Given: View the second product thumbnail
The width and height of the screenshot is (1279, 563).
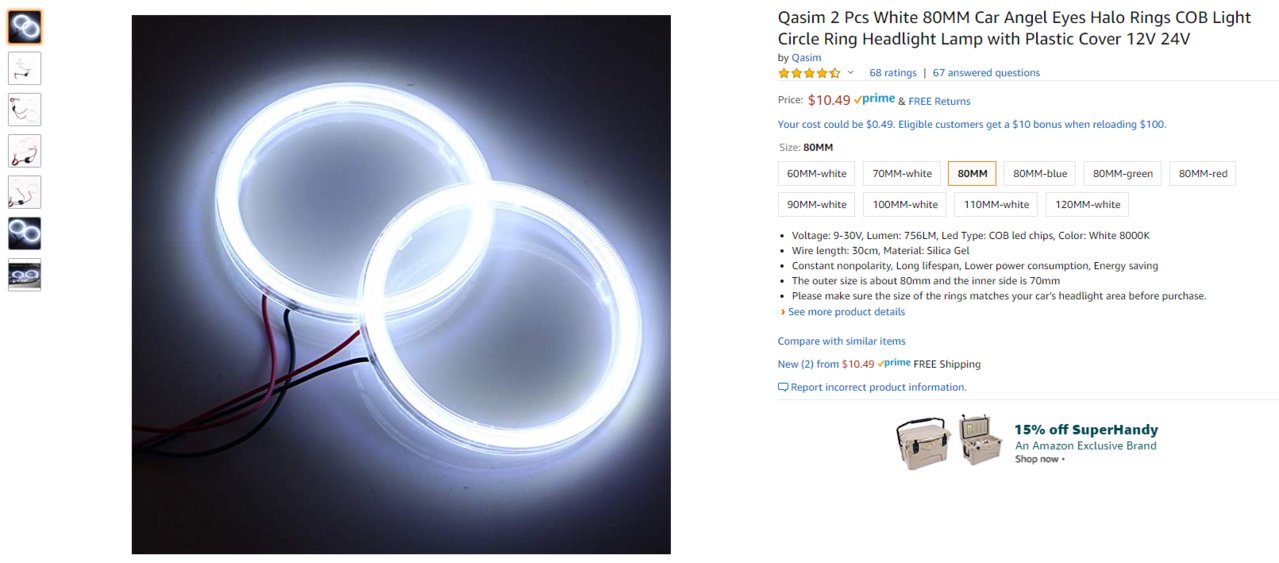Looking at the screenshot, I should tap(24, 68).
